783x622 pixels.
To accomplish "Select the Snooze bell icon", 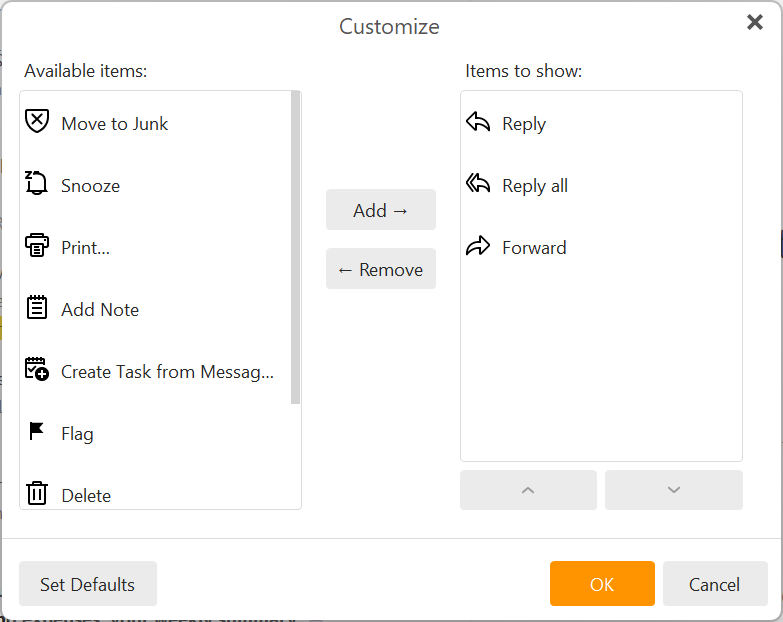I will [x=37, y=184].
